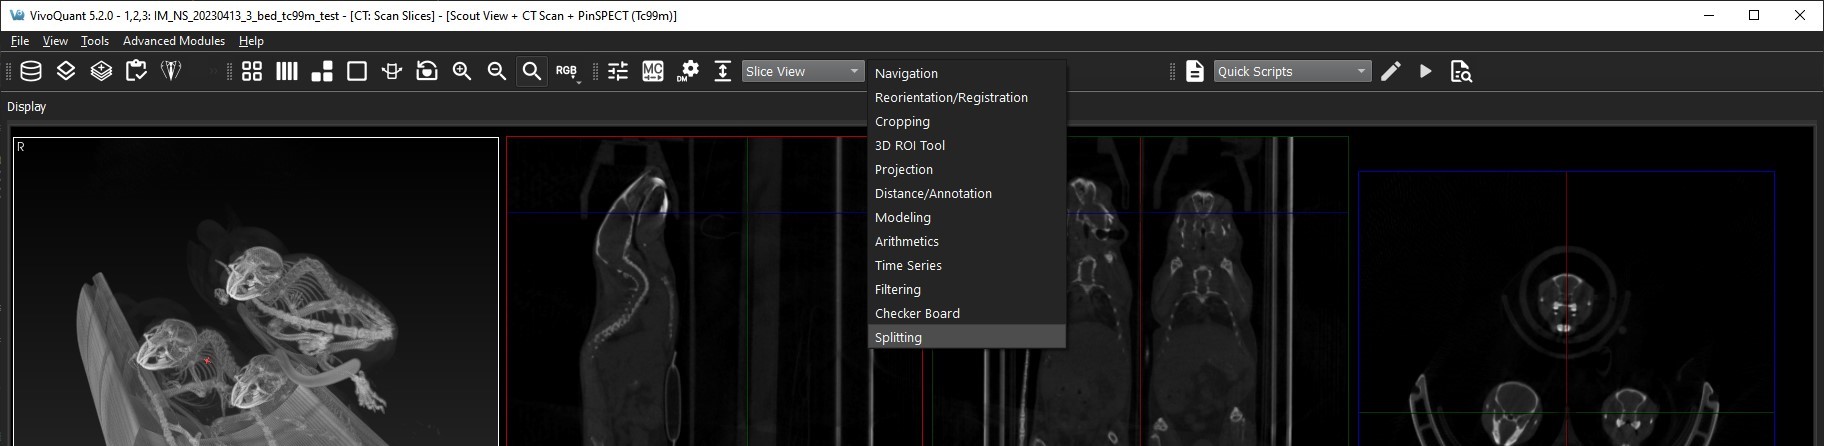The width and height of the screenshot is (1824, 446).
Task: Run the quick script with play button
Action: [x=1426, y=71]
